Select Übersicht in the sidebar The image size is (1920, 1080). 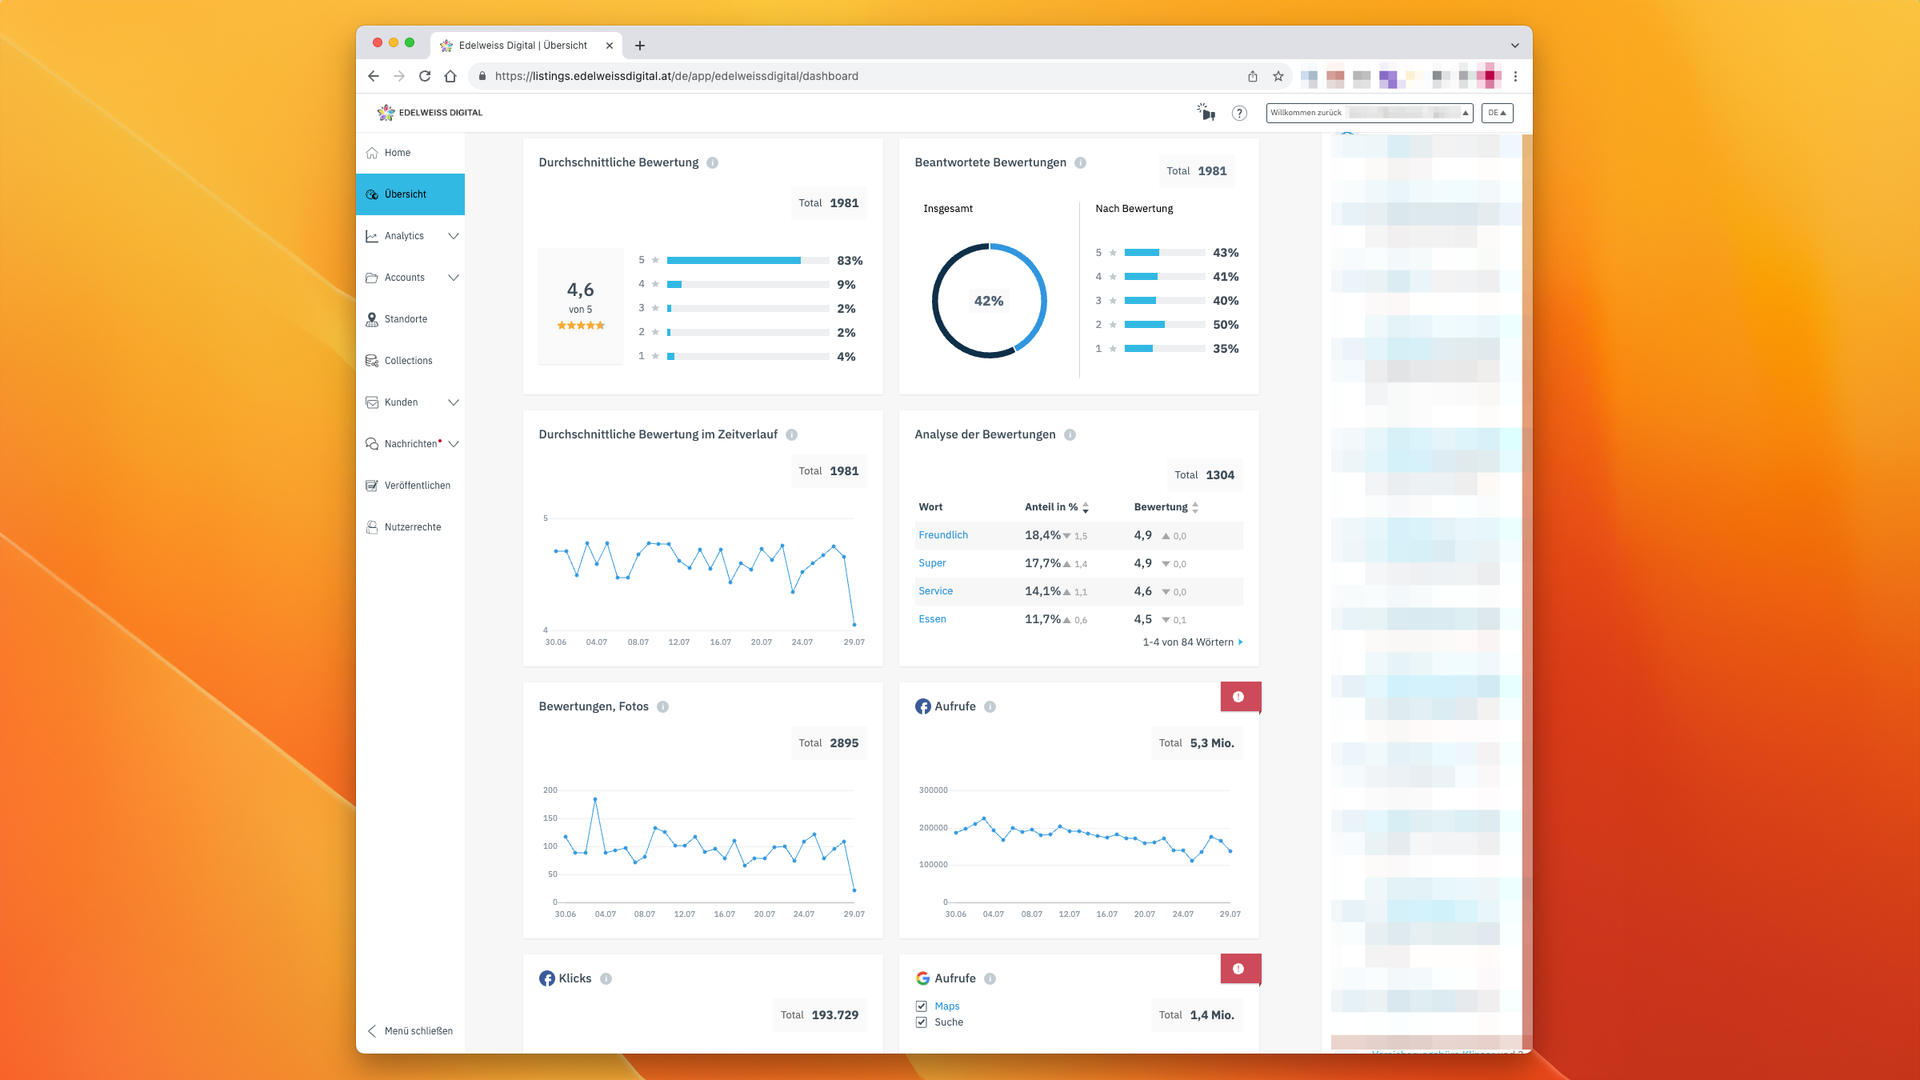(x=410, y=194)
